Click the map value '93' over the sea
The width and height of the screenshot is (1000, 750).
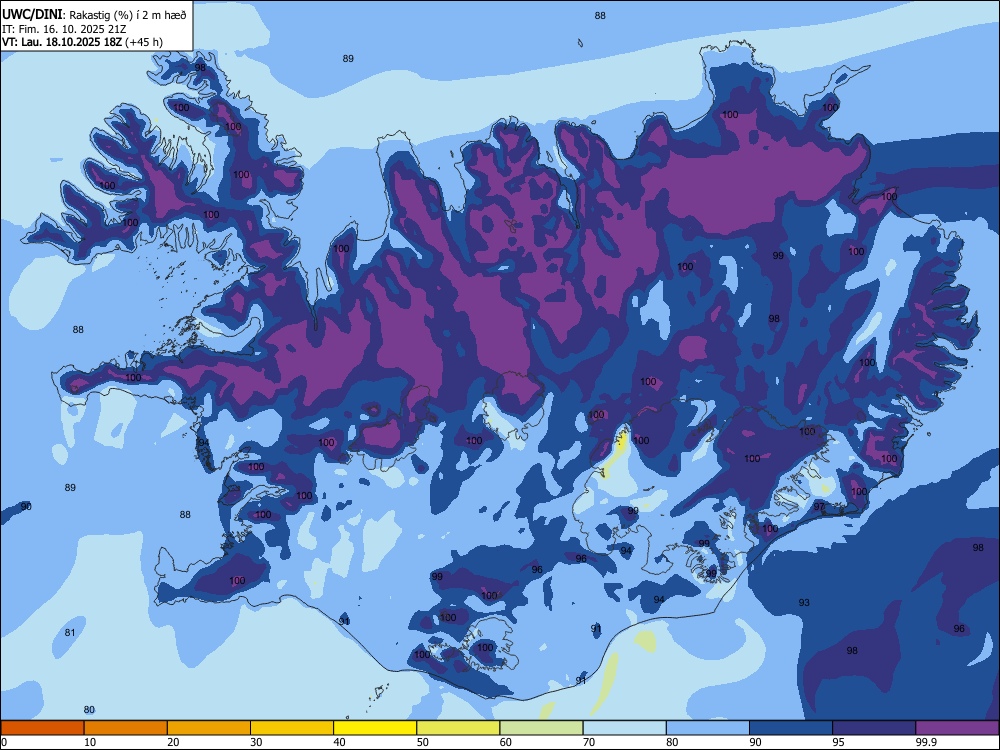[804, 602]
